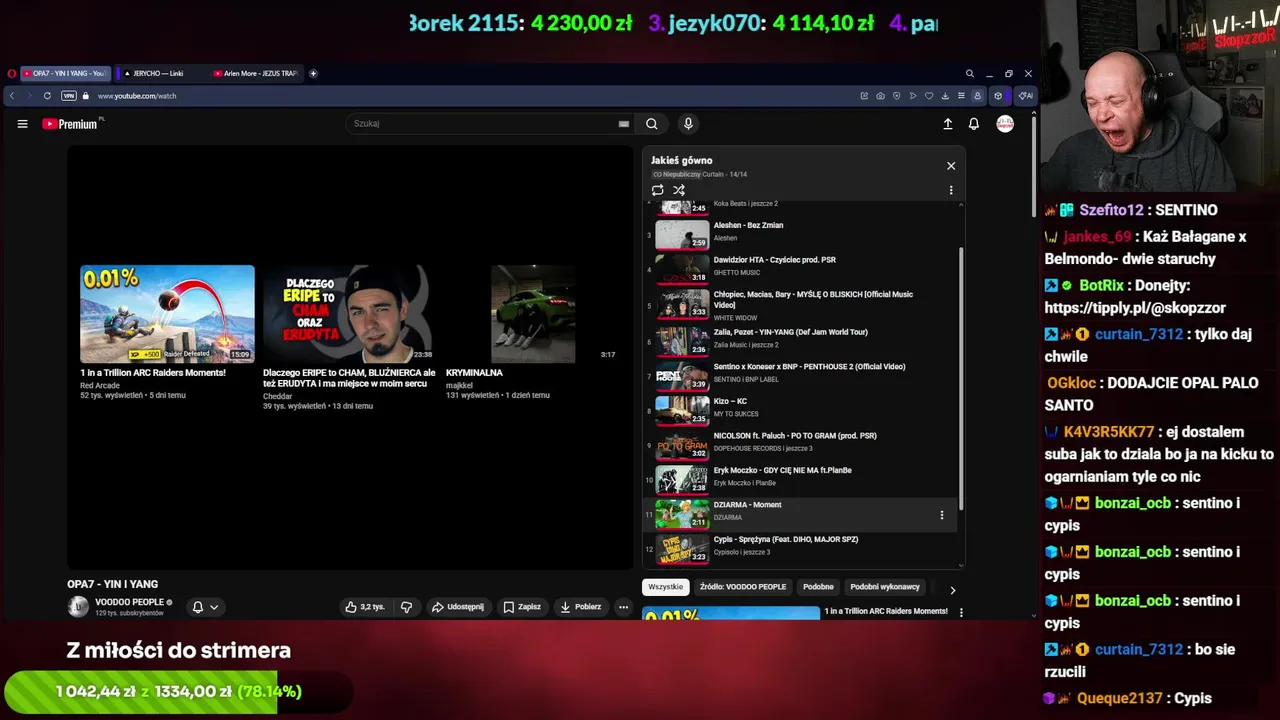Screen dimensions: 1280x720
Task: Click the video title OPA7 - YIN I YANG
Action: pos(112,584)
